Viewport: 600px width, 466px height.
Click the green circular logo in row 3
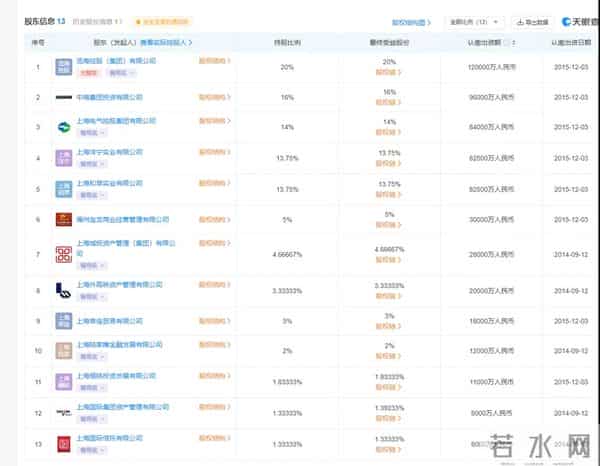pyautogui.click(x=63, y=127)
